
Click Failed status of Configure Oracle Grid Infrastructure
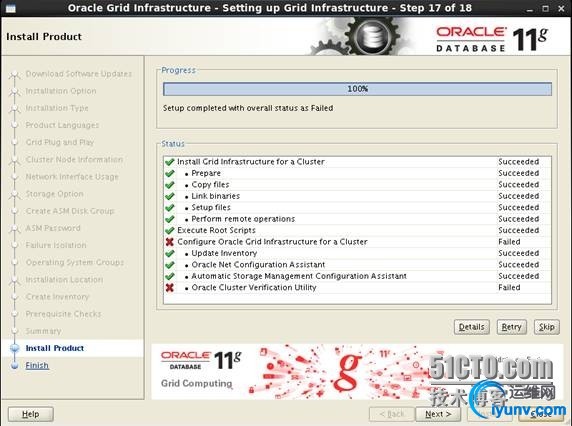pyautogui.click(x=509, y=241)
